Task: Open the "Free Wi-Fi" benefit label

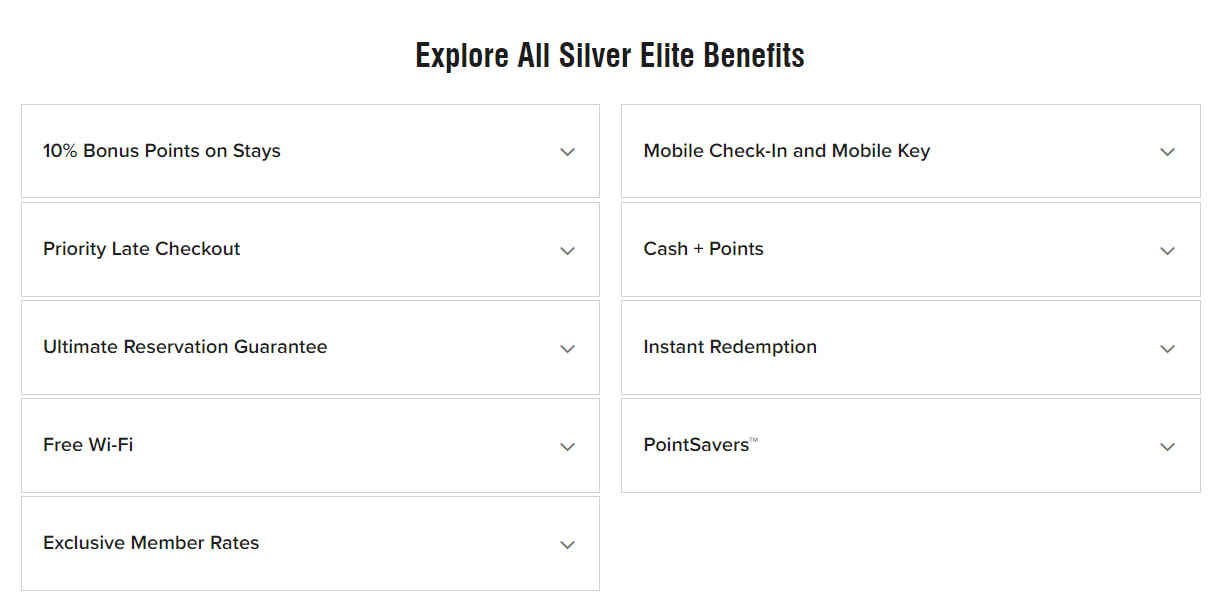Action: 88,445
